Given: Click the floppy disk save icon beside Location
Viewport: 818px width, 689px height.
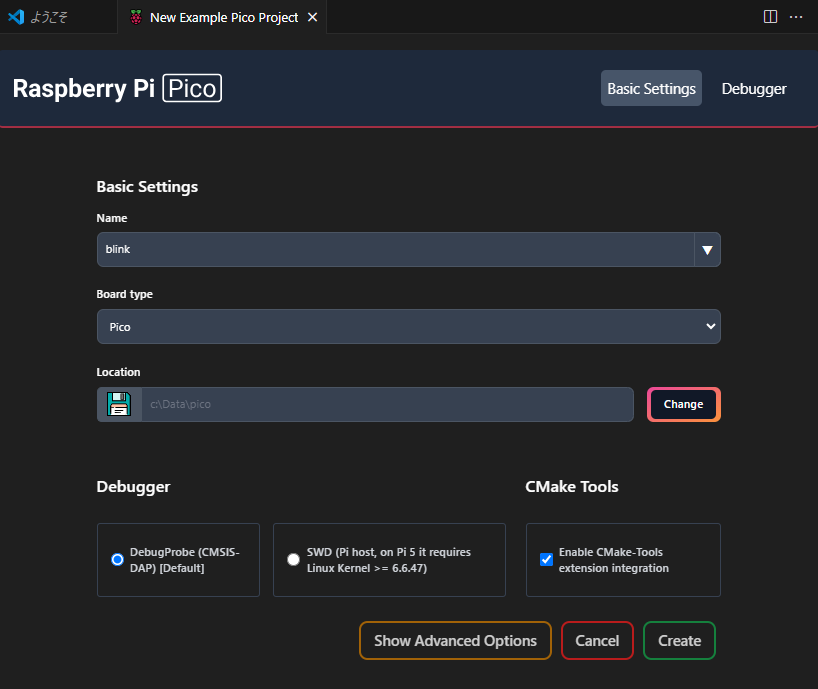Looking at the screenshot, I should pyautogui.click(x=119, y=404).
